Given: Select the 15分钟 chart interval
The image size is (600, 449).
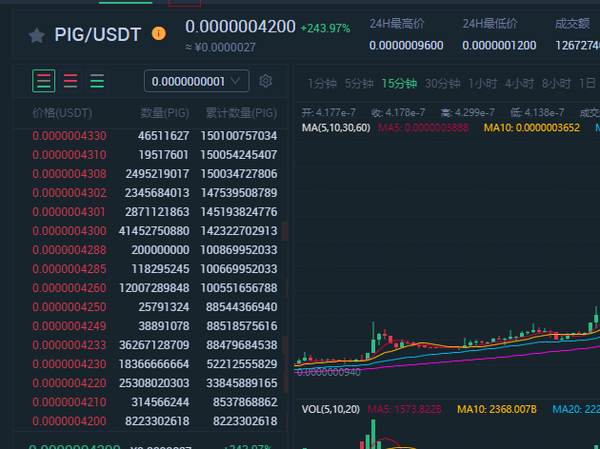Looking at the screenshot, I should point(398,84).
